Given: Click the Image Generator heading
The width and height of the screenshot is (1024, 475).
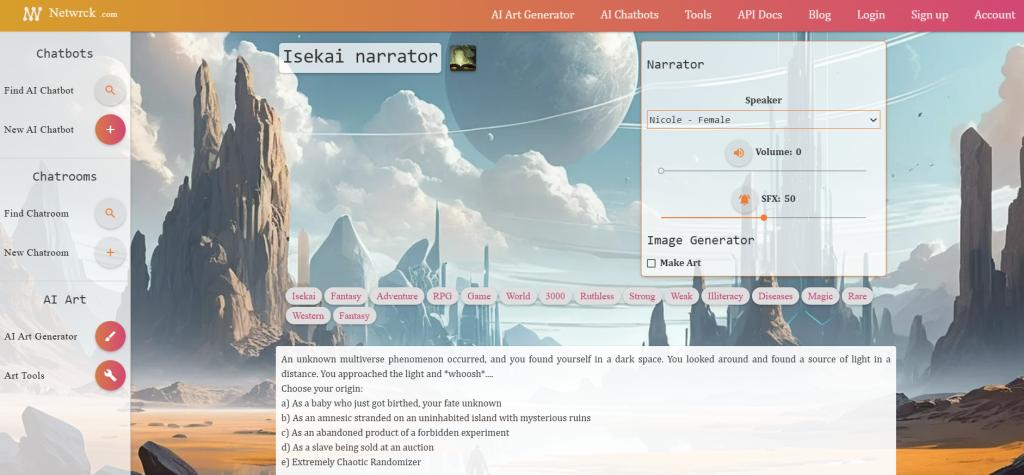Looking at the screenshot, I should [701, 240].
